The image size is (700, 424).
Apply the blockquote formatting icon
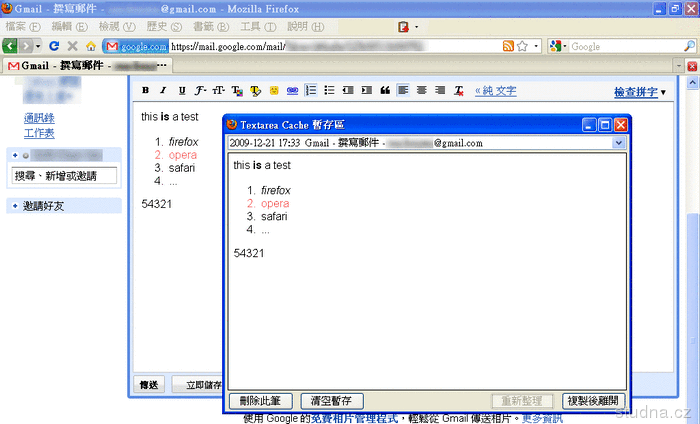tap(384, 91)
